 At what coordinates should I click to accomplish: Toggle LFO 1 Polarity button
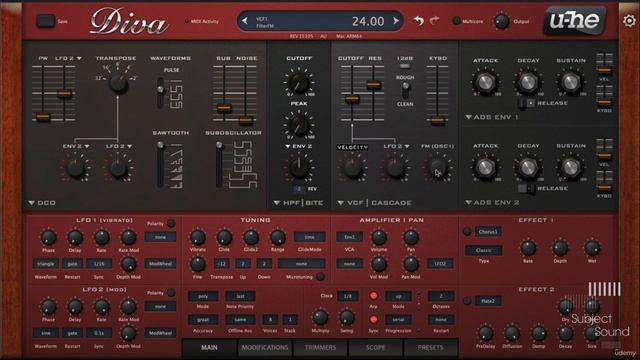(171, 223)
